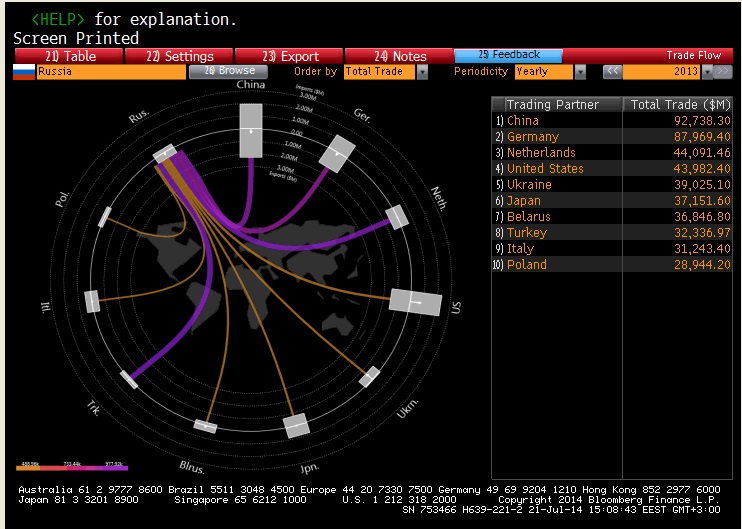Screen dimensions: 742x529
Task: Click the Total Trade order field
Action: coord(380,71)
